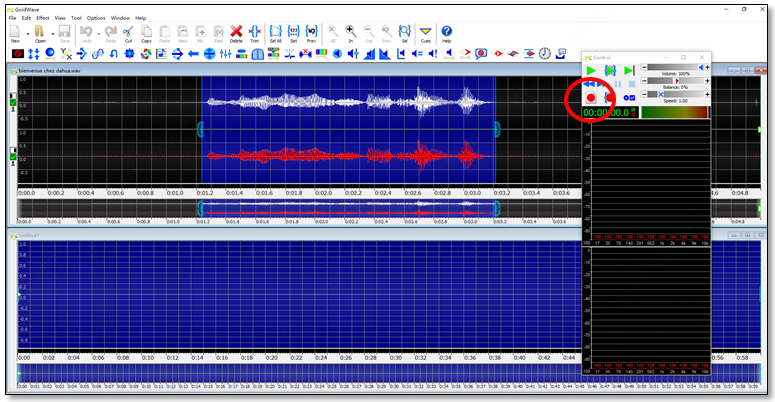
Task: Click the speech bubble icon after the clock
Action: click(561, 53)
